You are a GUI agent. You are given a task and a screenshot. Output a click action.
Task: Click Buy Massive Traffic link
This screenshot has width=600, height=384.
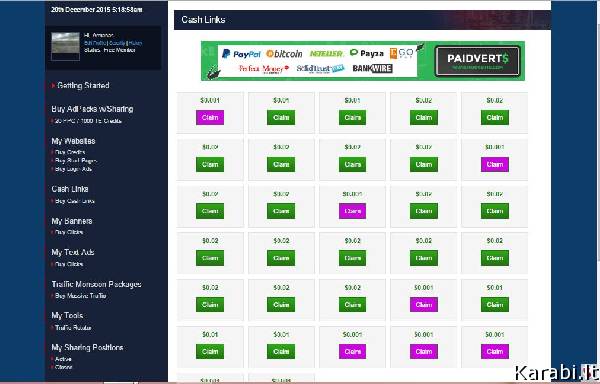point(80,296)
